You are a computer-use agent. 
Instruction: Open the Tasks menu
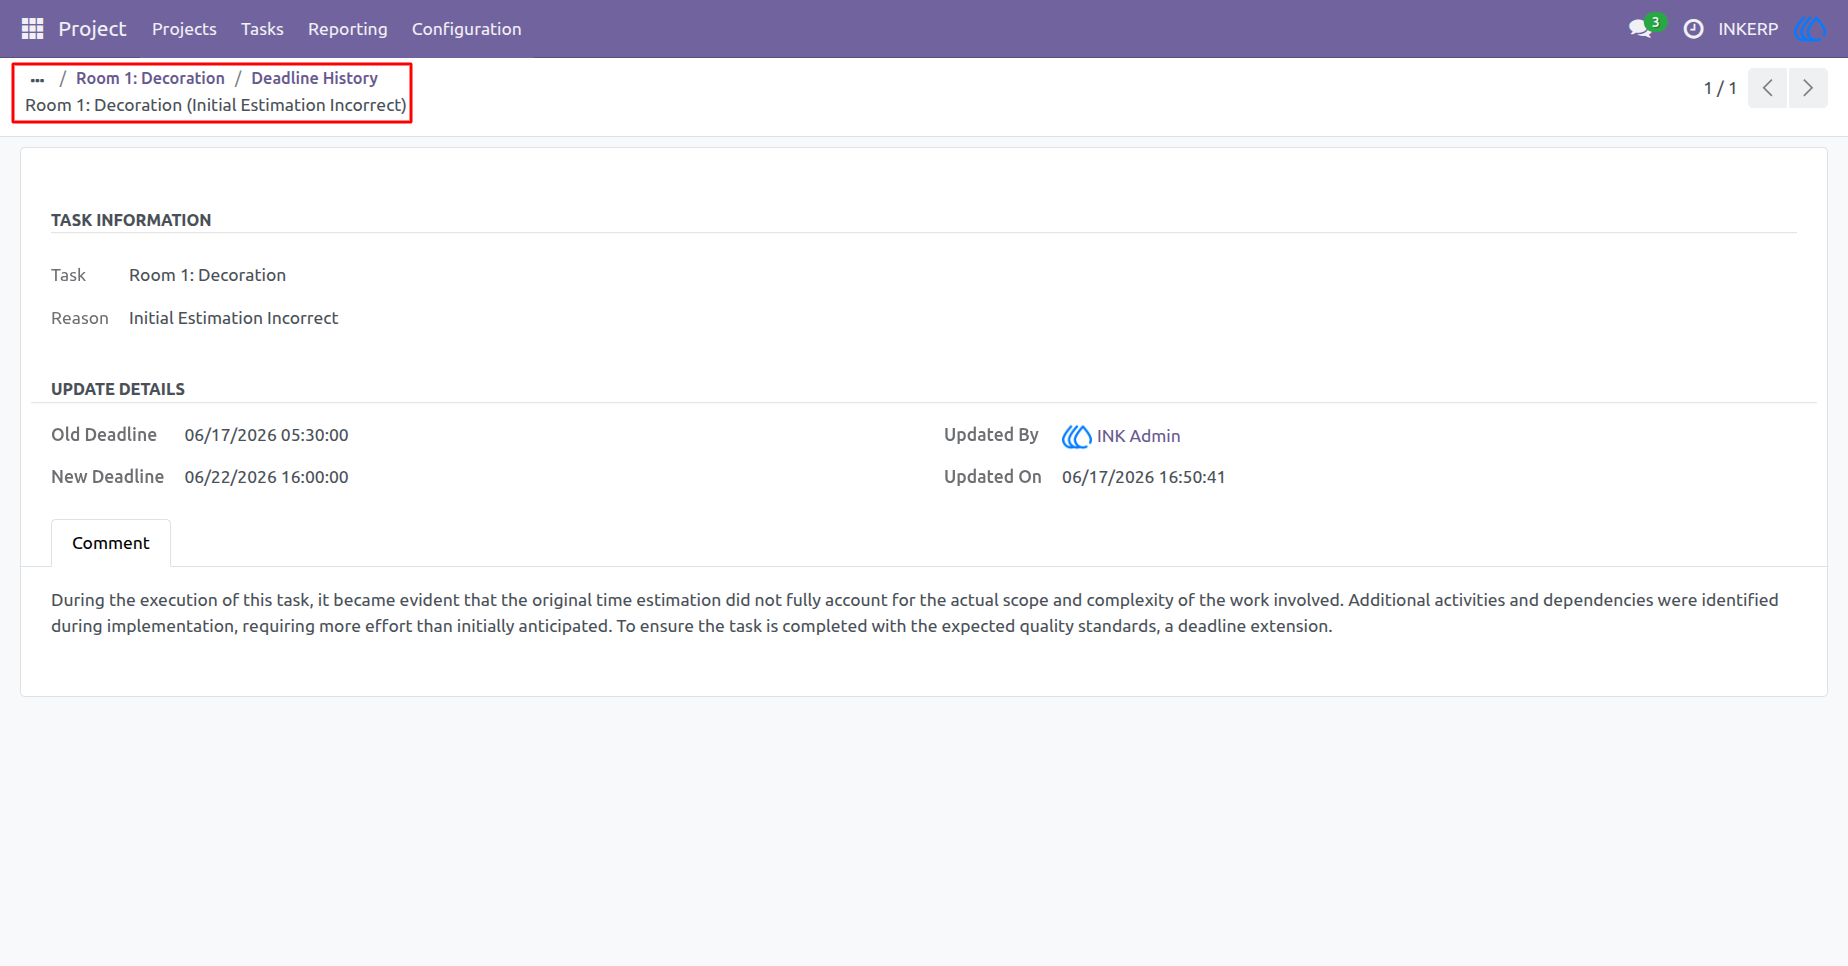click(262, 29)
